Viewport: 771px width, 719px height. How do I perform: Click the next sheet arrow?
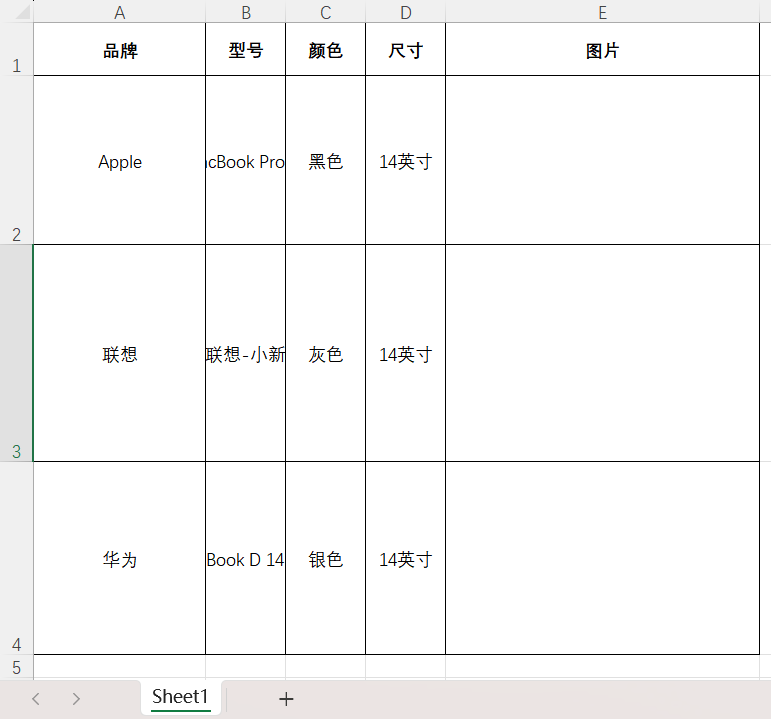click(76, 699)
